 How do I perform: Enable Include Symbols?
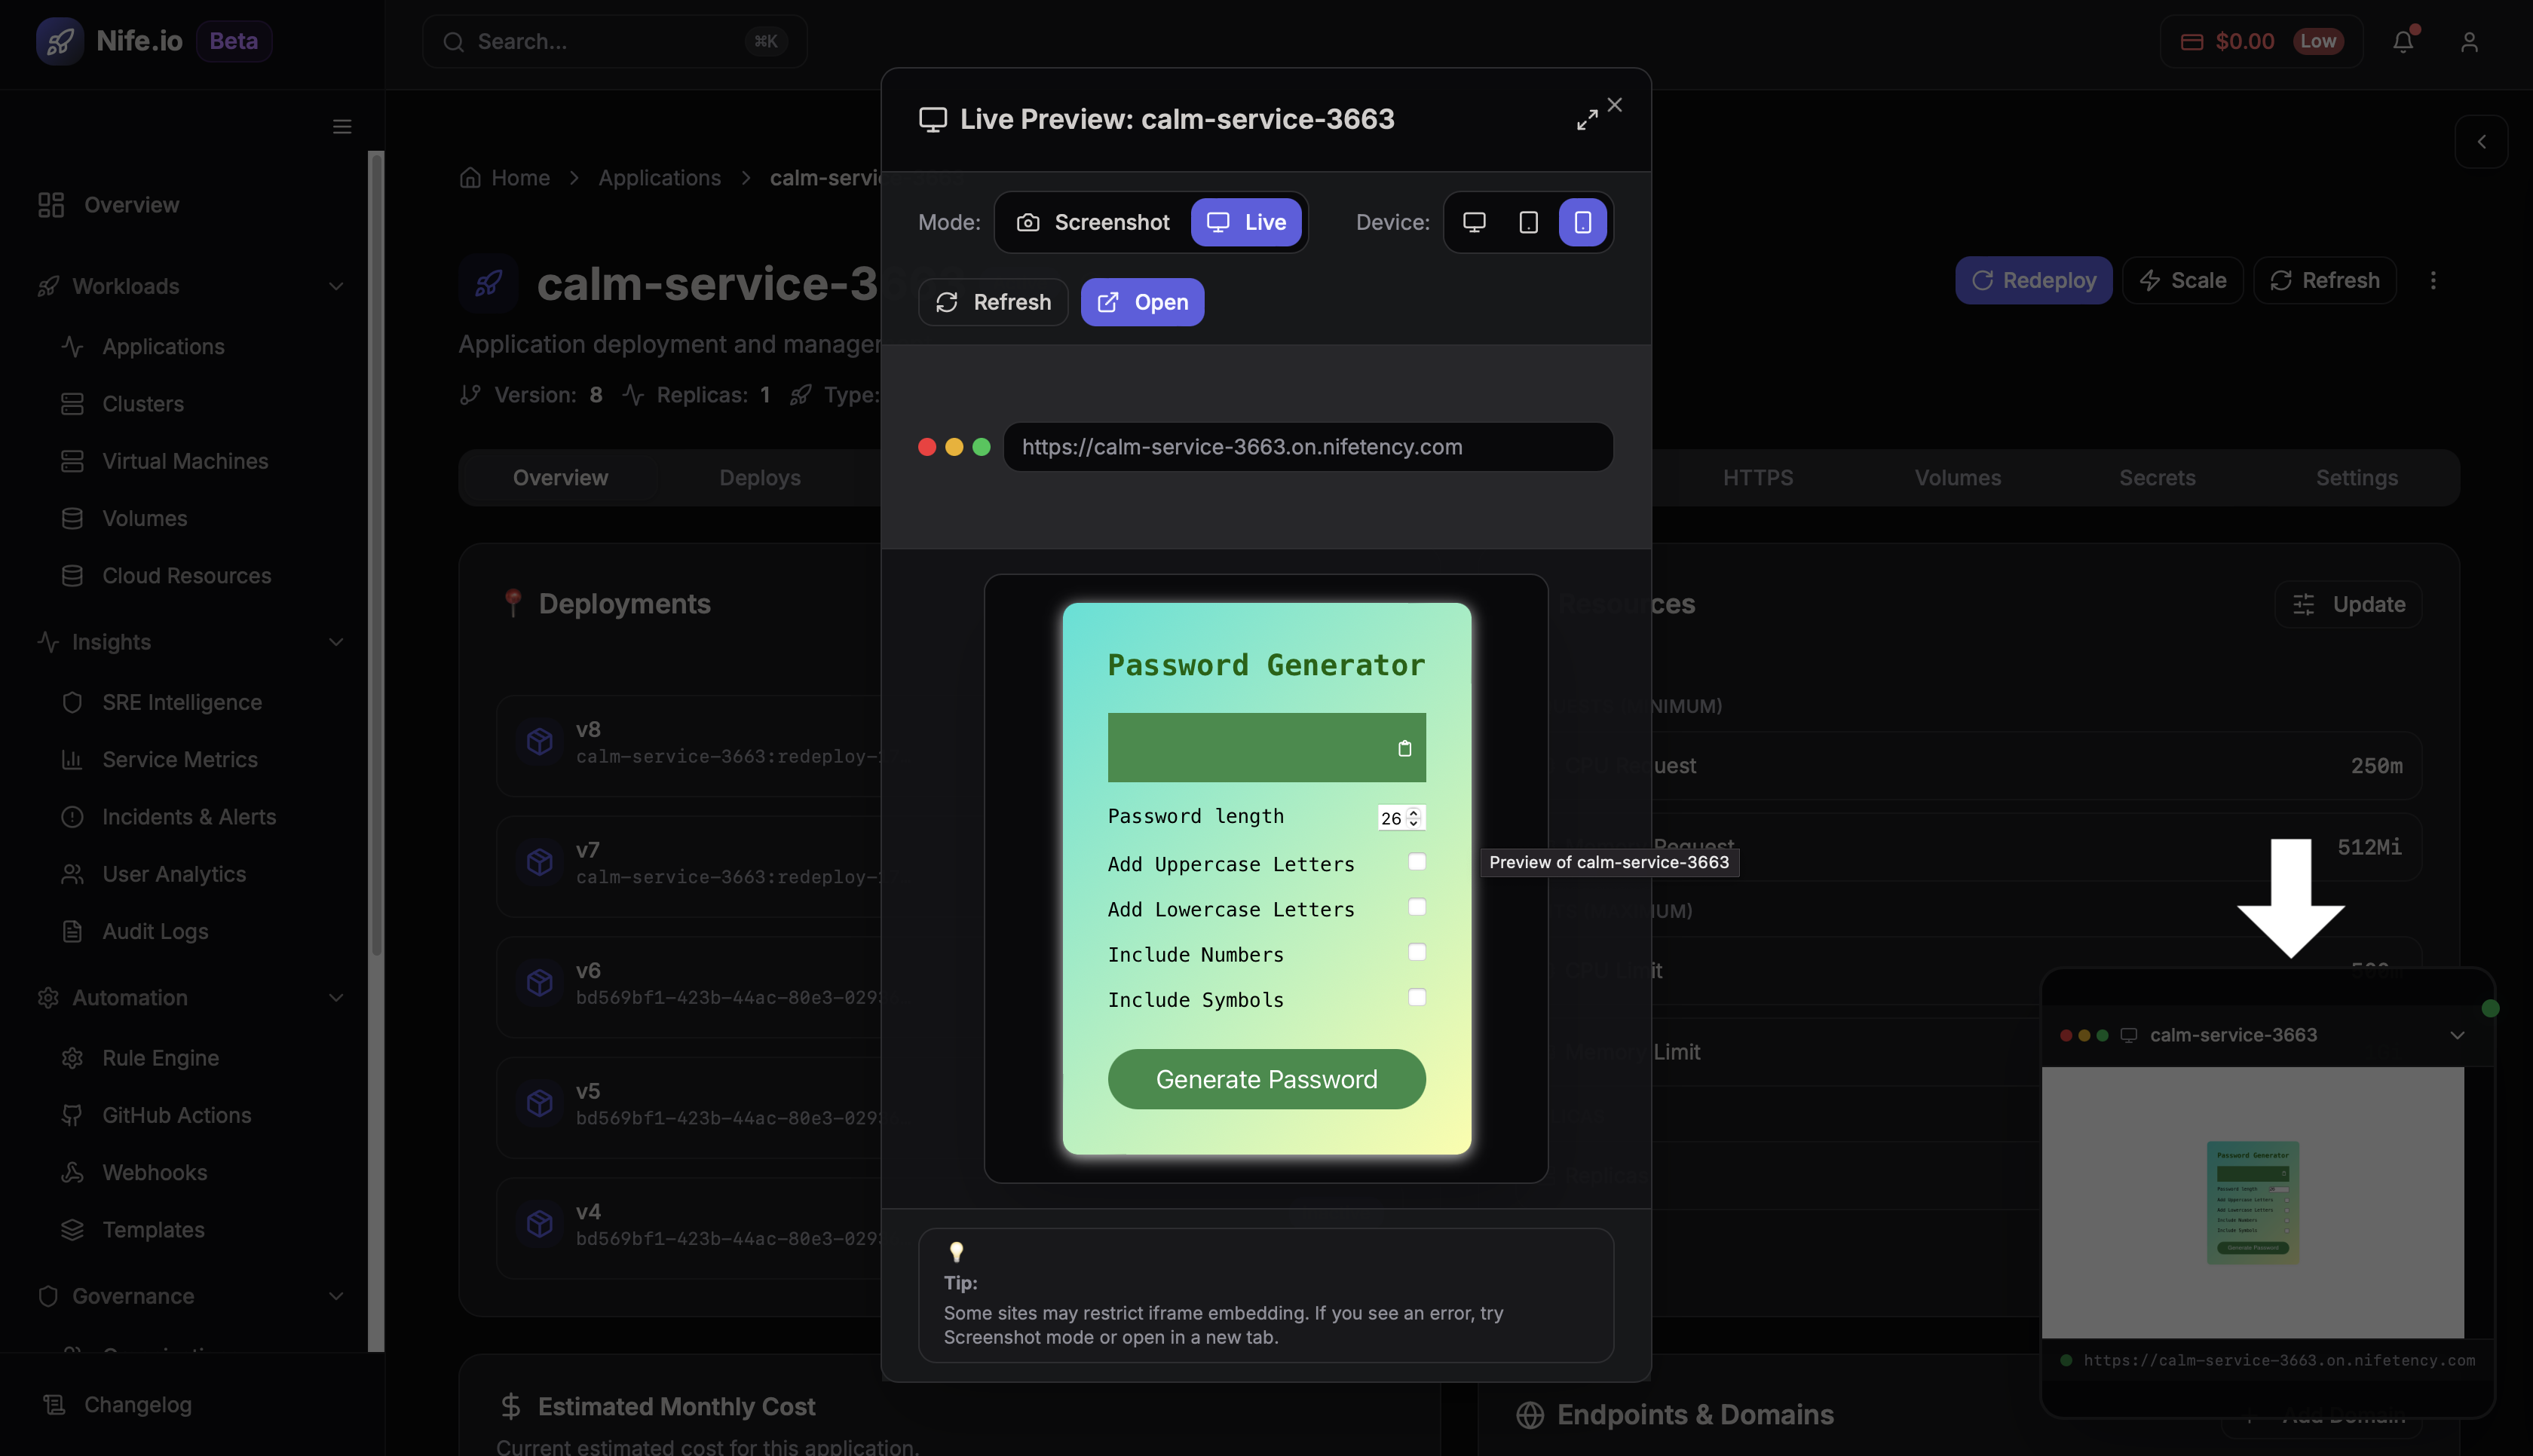1416,997
